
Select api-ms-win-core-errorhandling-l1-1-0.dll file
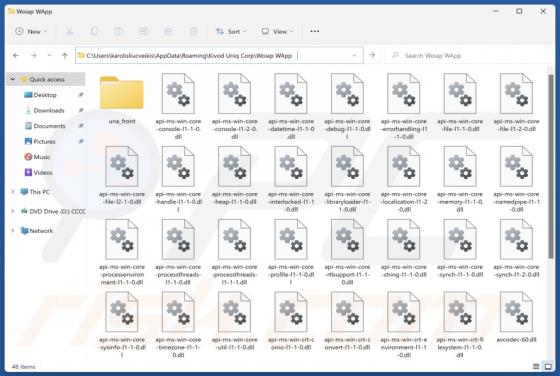(x=404, y=106)
